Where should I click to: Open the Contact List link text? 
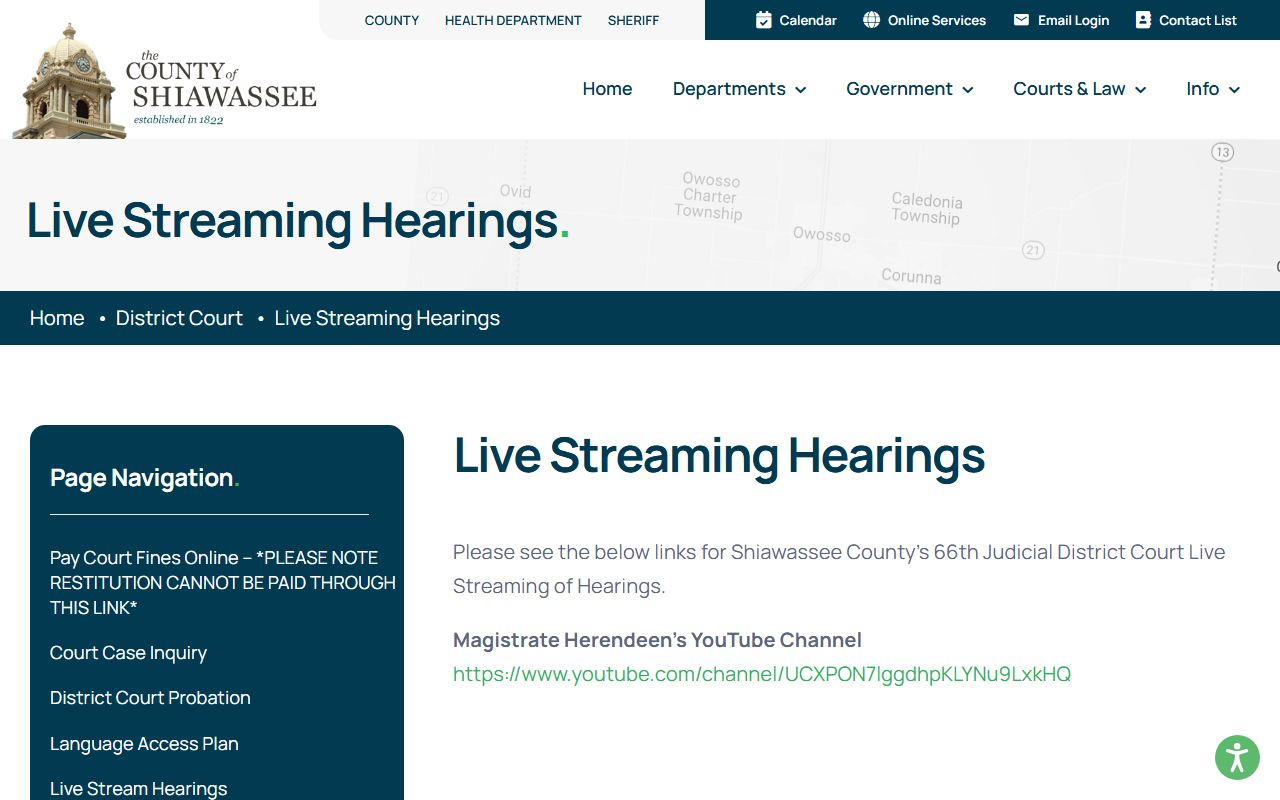[x=1198, y=20]
